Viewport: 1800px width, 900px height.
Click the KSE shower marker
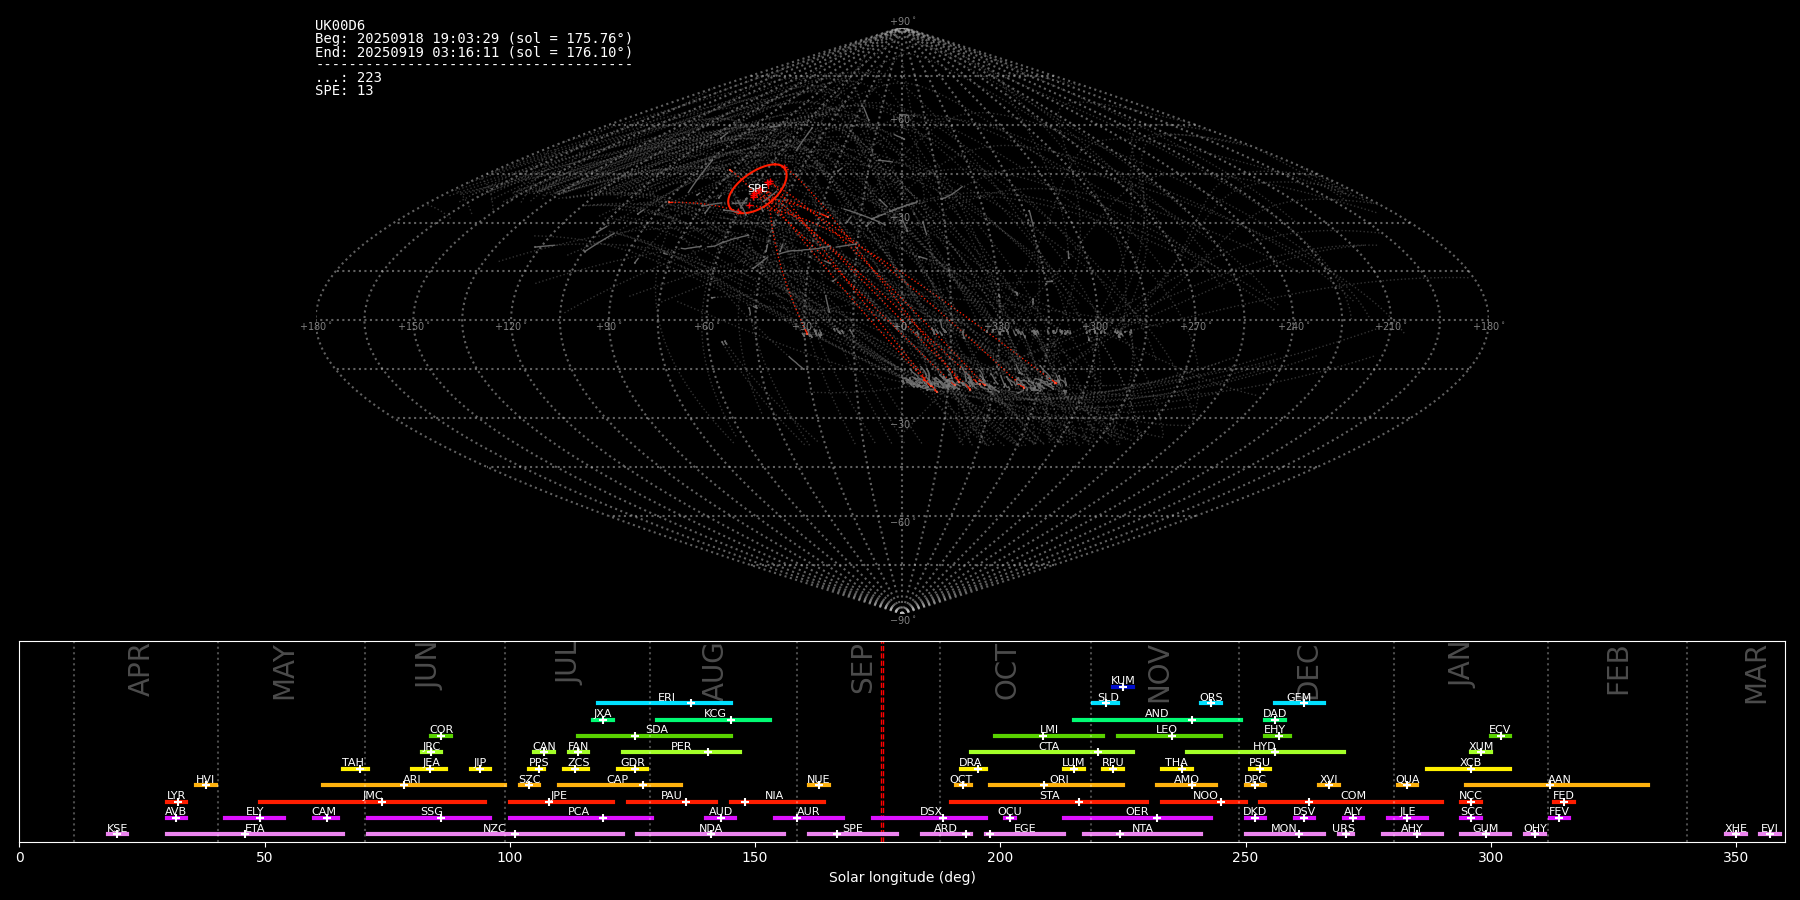(117, 834)
